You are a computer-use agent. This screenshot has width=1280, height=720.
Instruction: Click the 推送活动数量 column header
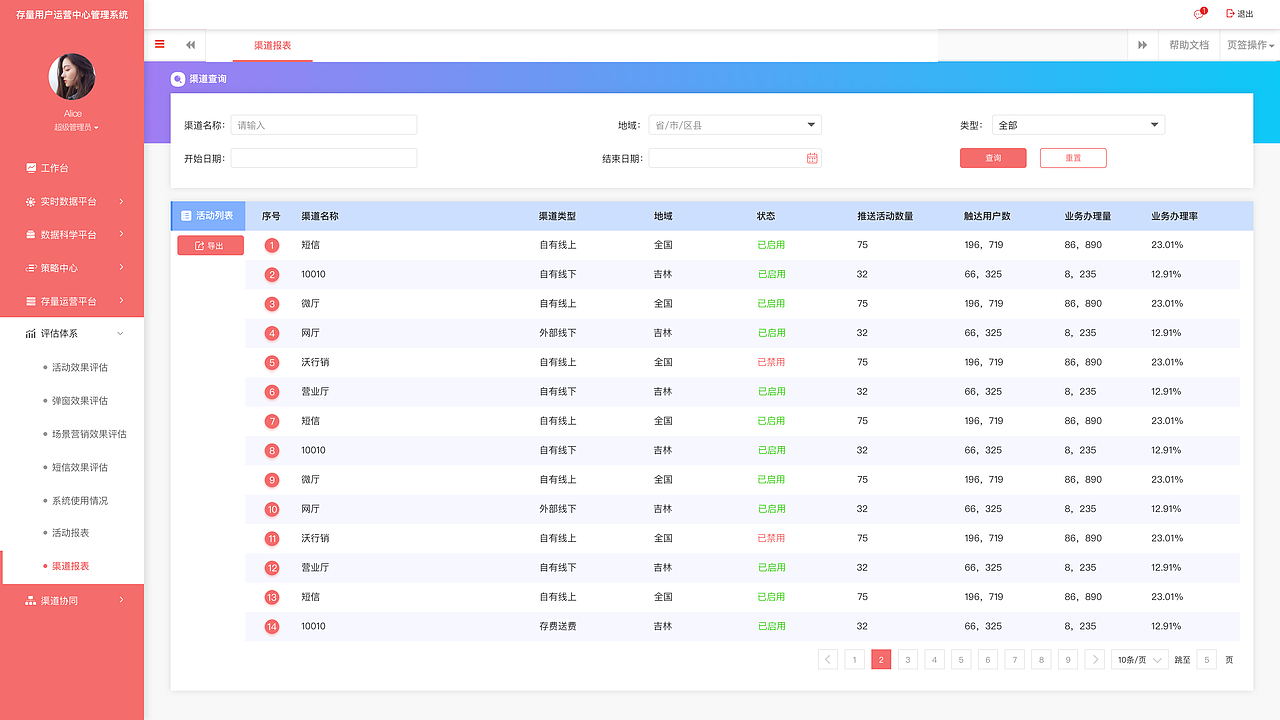(885, 216)
